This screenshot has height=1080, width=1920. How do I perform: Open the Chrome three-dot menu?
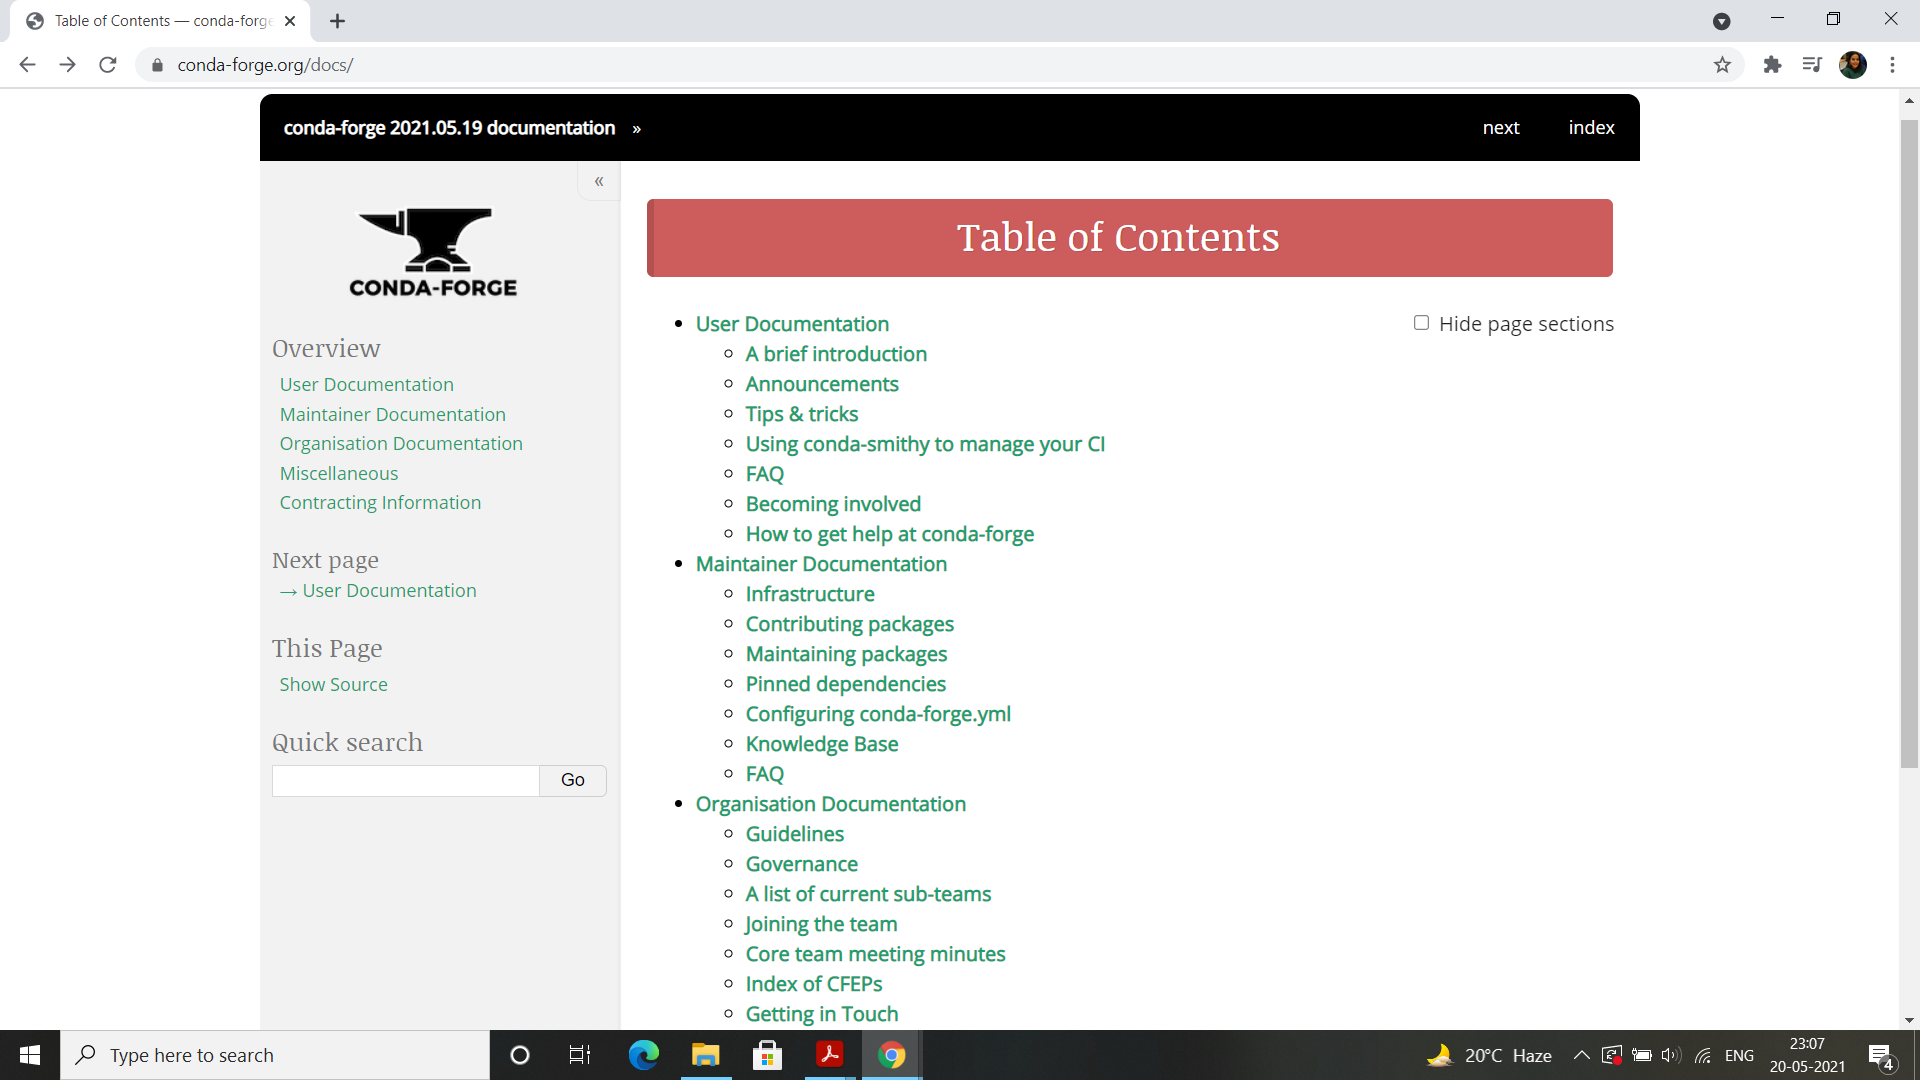(x=1892, y=65)
